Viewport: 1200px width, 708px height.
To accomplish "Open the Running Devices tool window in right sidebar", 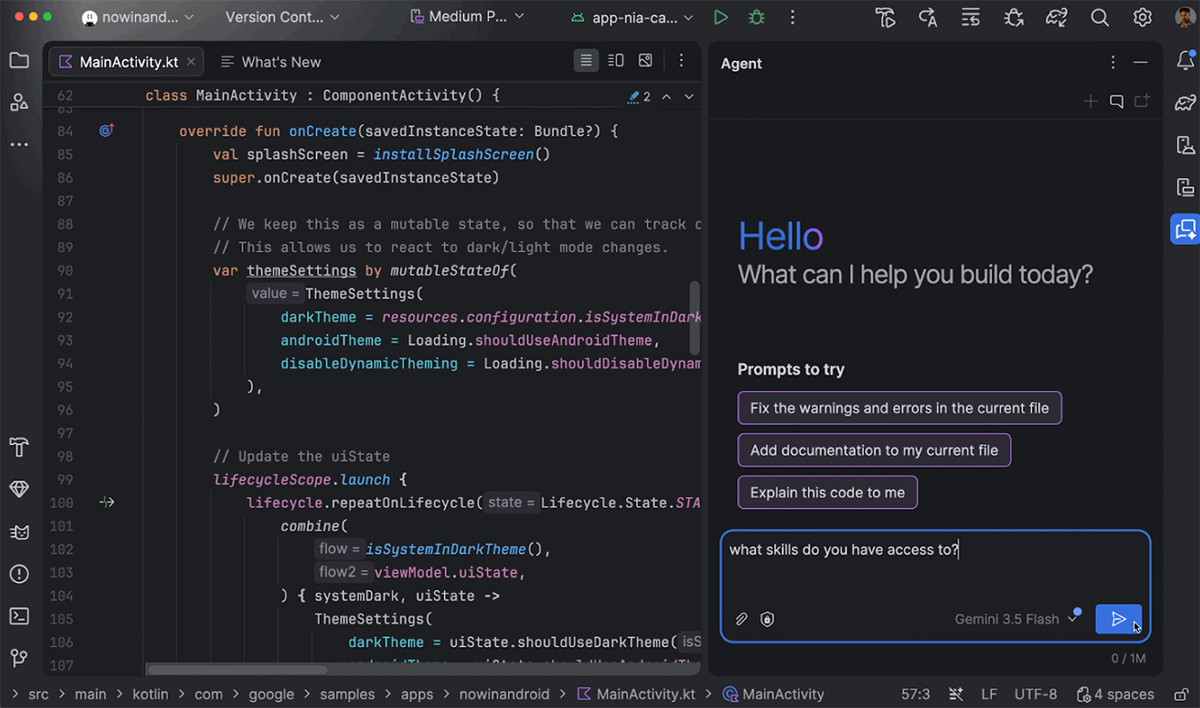I will pyautogui.click(x=1185, y=187).
